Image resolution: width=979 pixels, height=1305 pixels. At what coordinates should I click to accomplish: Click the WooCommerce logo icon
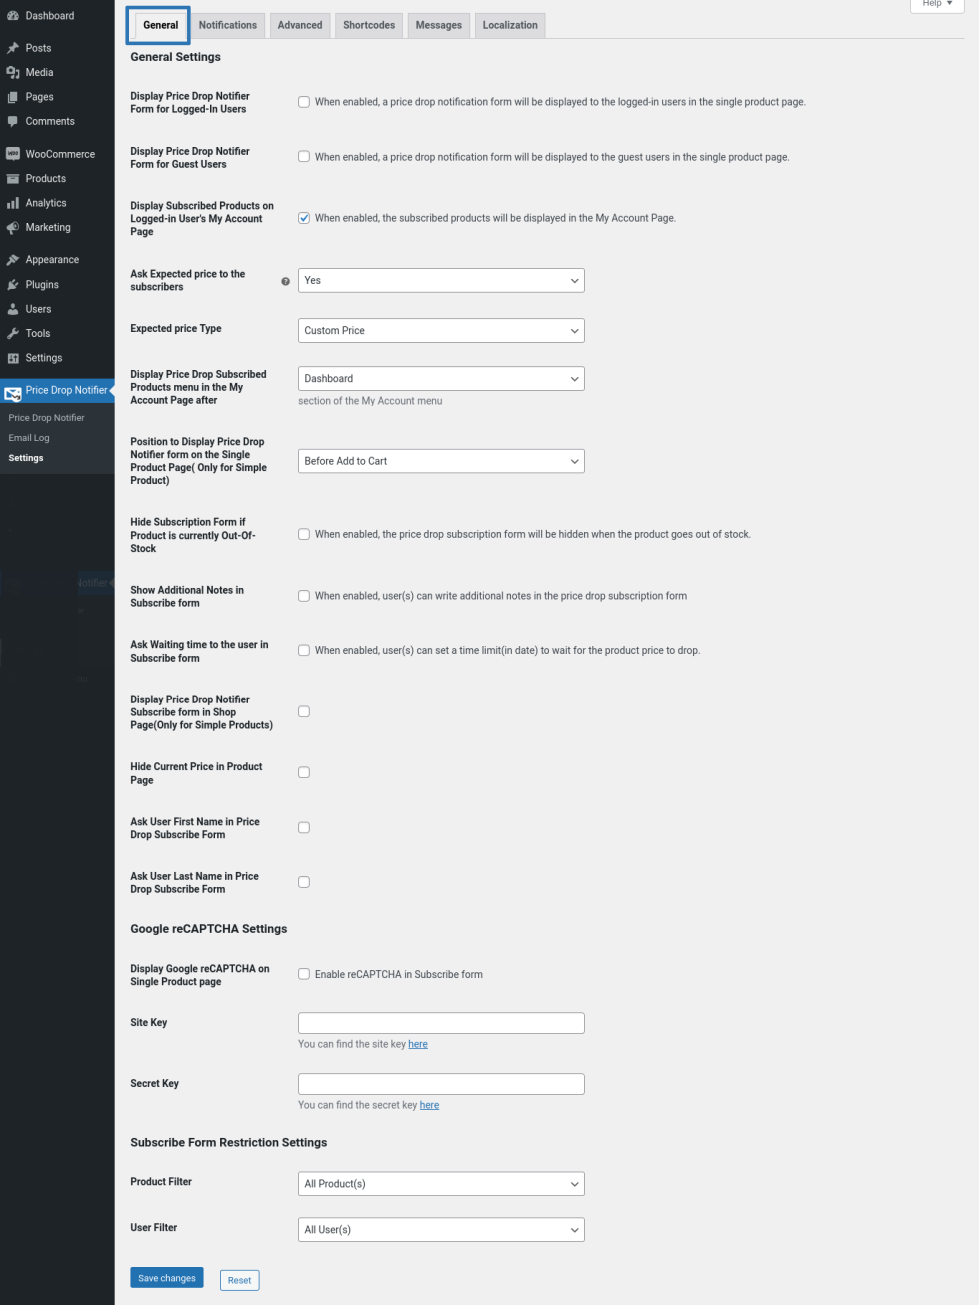tap(13, 154)
